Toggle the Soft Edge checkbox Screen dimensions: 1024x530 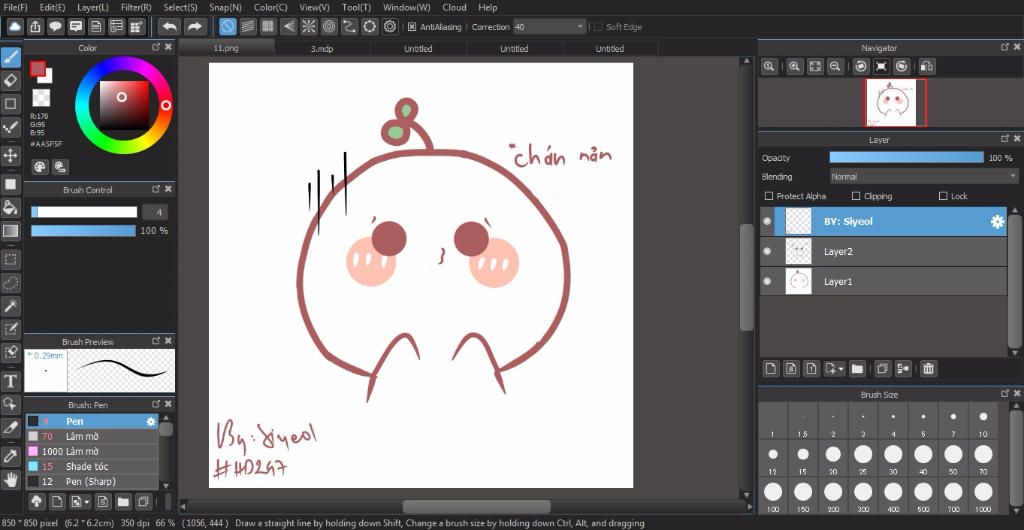[x=598, y=27]
